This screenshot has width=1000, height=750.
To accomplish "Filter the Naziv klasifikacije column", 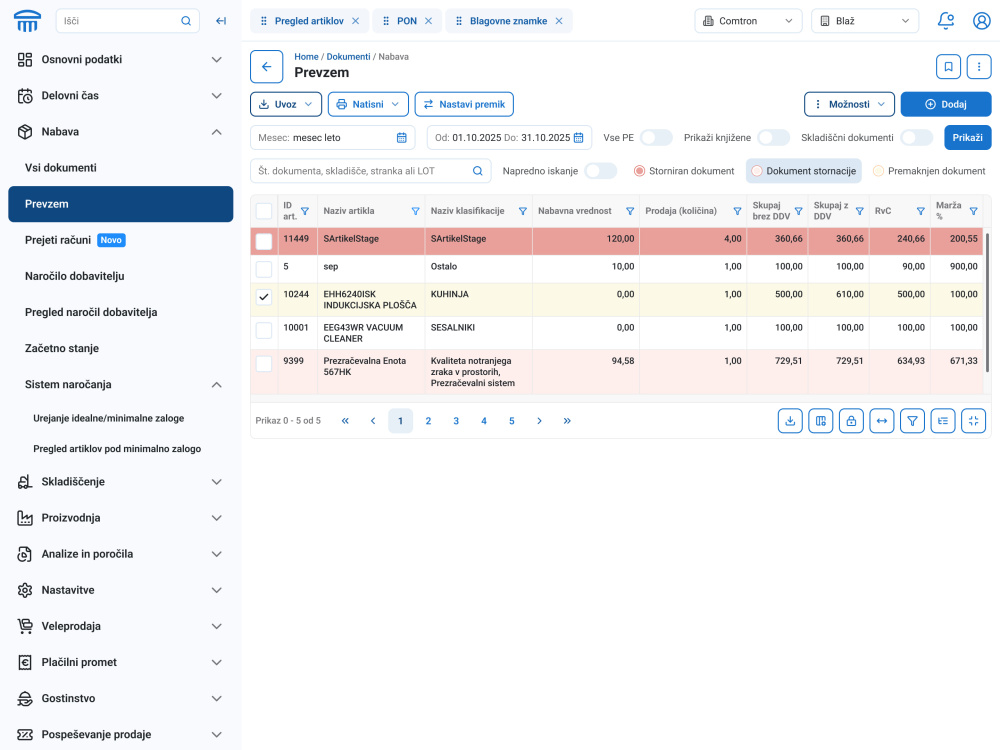I will 522,211.
